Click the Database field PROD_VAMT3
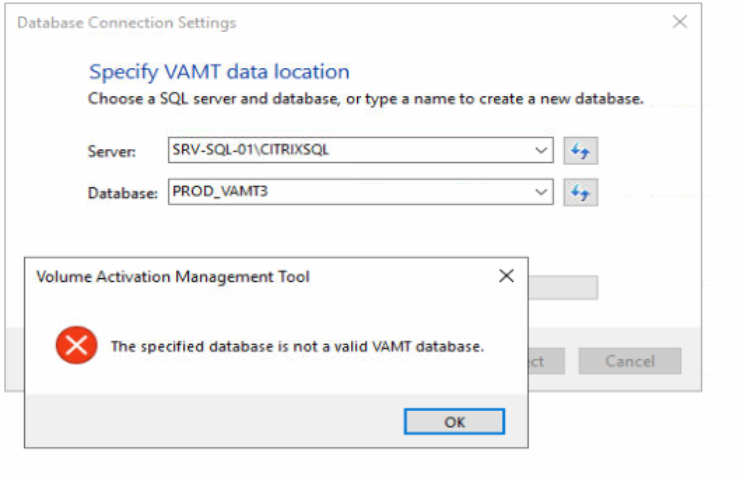Image resolution: width=743 pixels, height=480 pixels. click(361, 192)
